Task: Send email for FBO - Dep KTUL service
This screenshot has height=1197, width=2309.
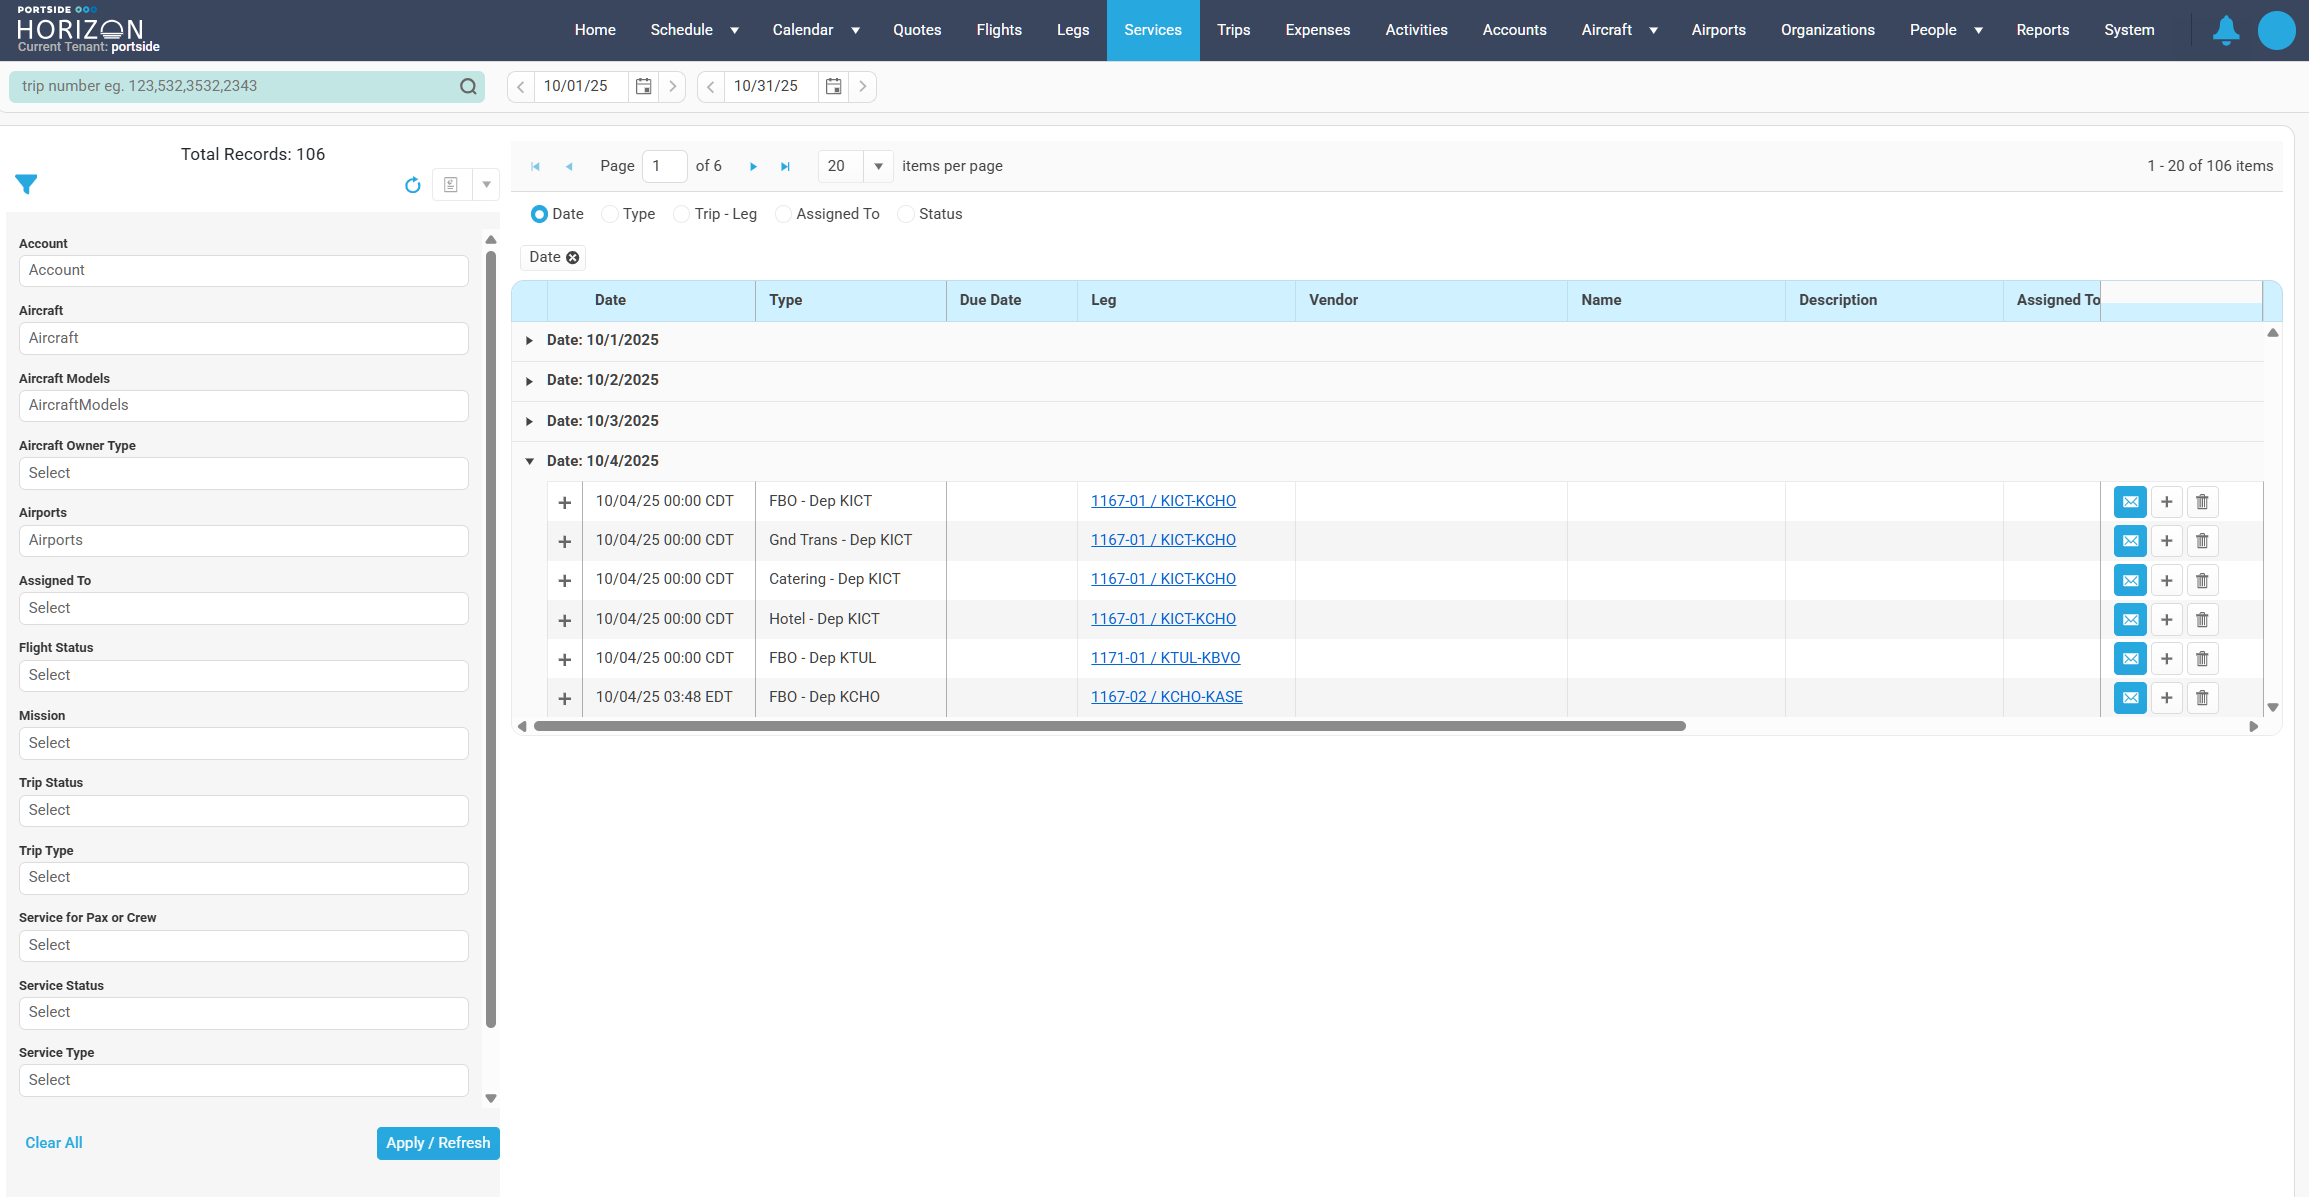Action: tap(2130, 659)
